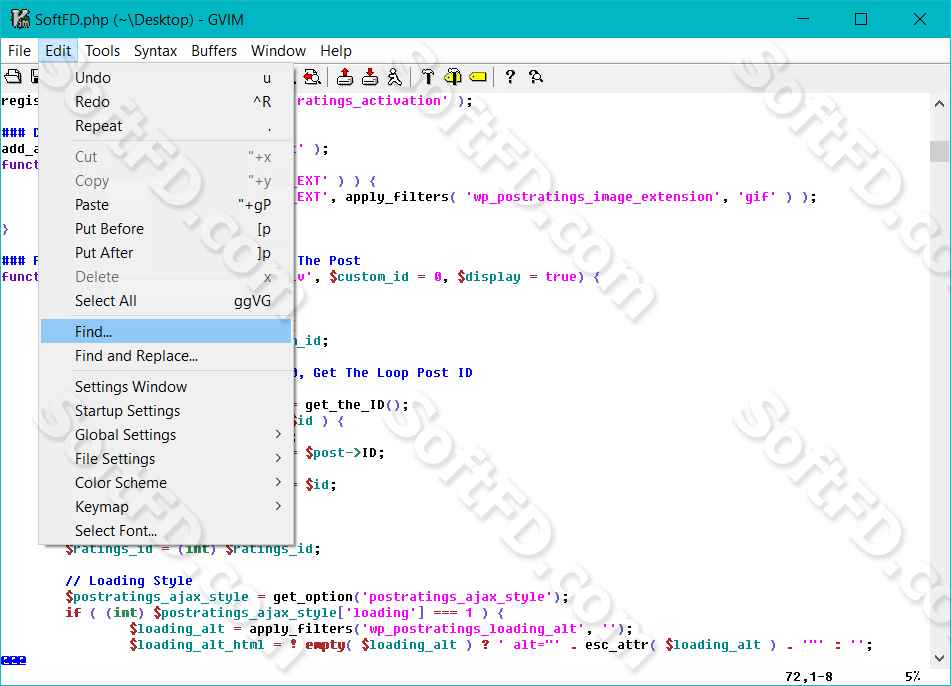Click the Find Previous toolbar icon
The height and width of the screenshot is (686, 951).
(x=312, y=76)
